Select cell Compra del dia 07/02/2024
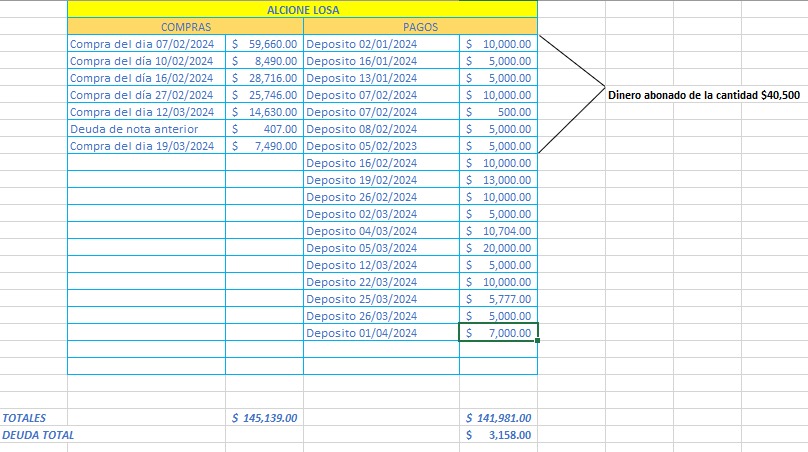 [x=146, y=44]
